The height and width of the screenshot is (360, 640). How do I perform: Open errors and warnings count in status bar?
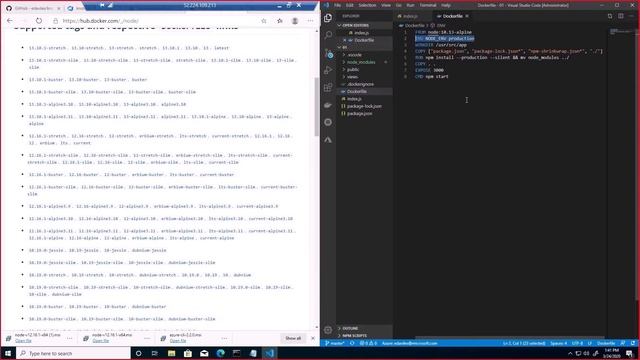[x=368, y=343]
